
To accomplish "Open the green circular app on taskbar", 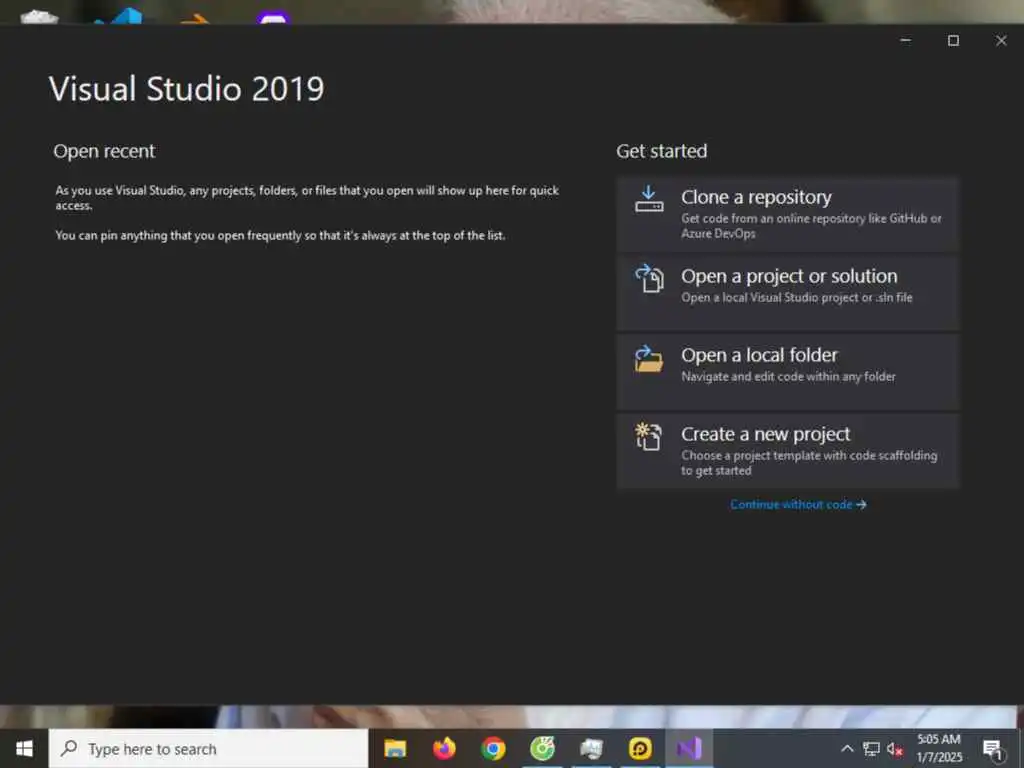I will [542, 748].
